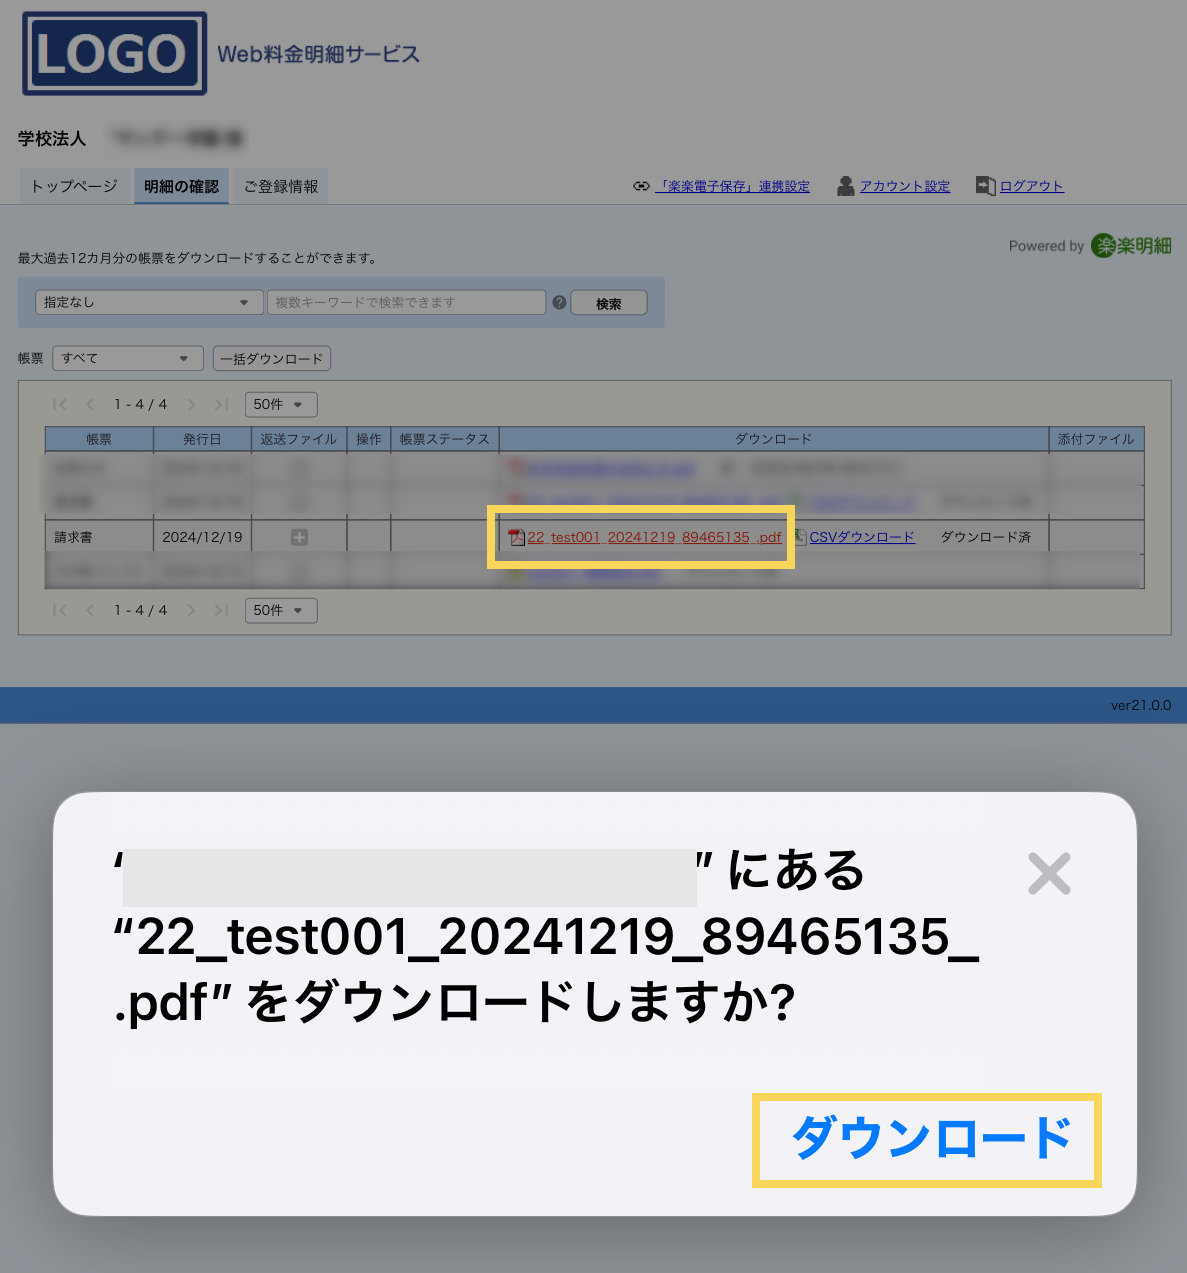Click the PDF icon of the 請求書 row
This screenshot has width=1187, height=1273.
click(516, 538)
